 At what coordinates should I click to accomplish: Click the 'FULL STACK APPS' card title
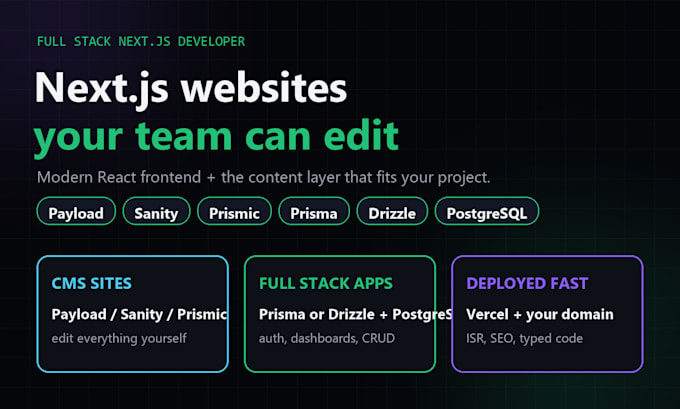326,283
